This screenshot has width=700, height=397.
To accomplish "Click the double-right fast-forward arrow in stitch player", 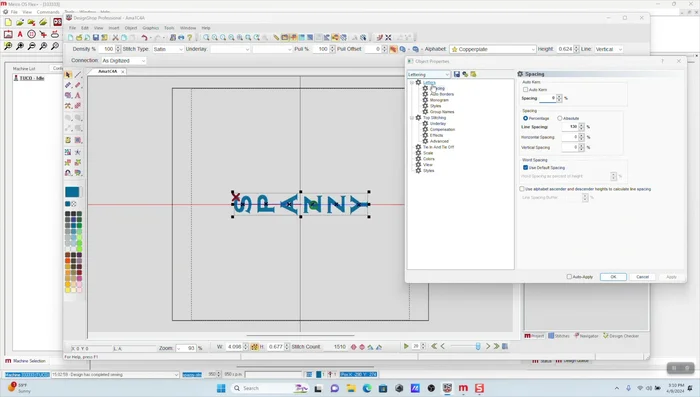I will pos(496,346).
